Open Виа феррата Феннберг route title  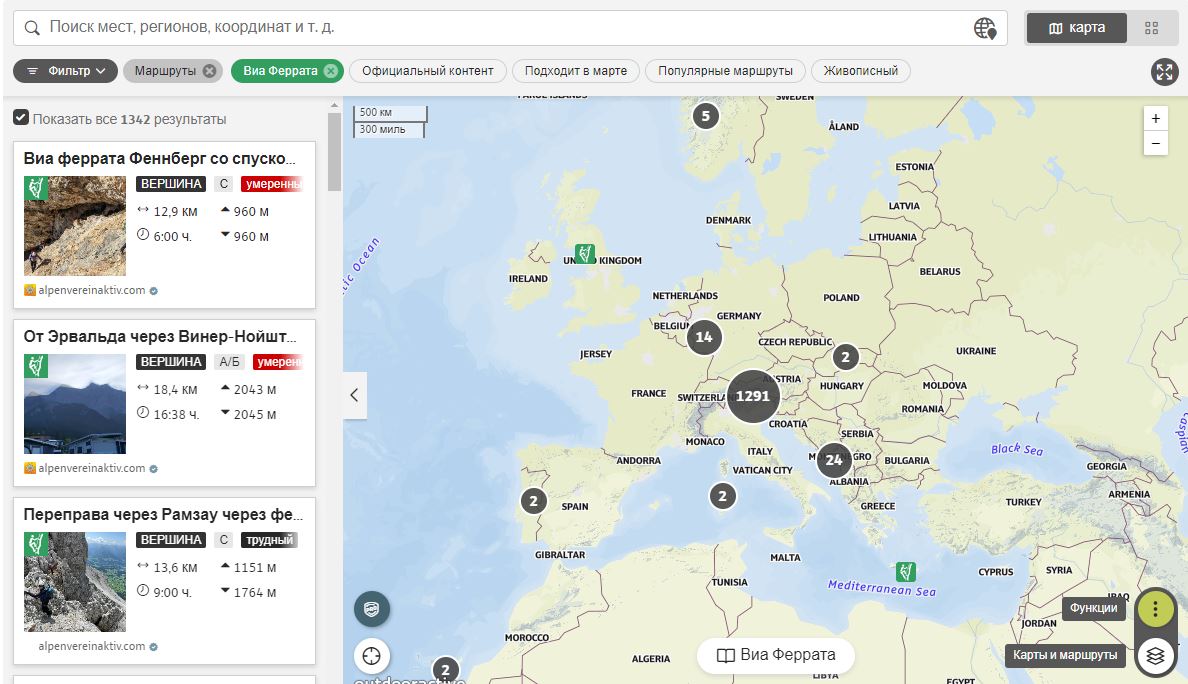coord(160,158)
